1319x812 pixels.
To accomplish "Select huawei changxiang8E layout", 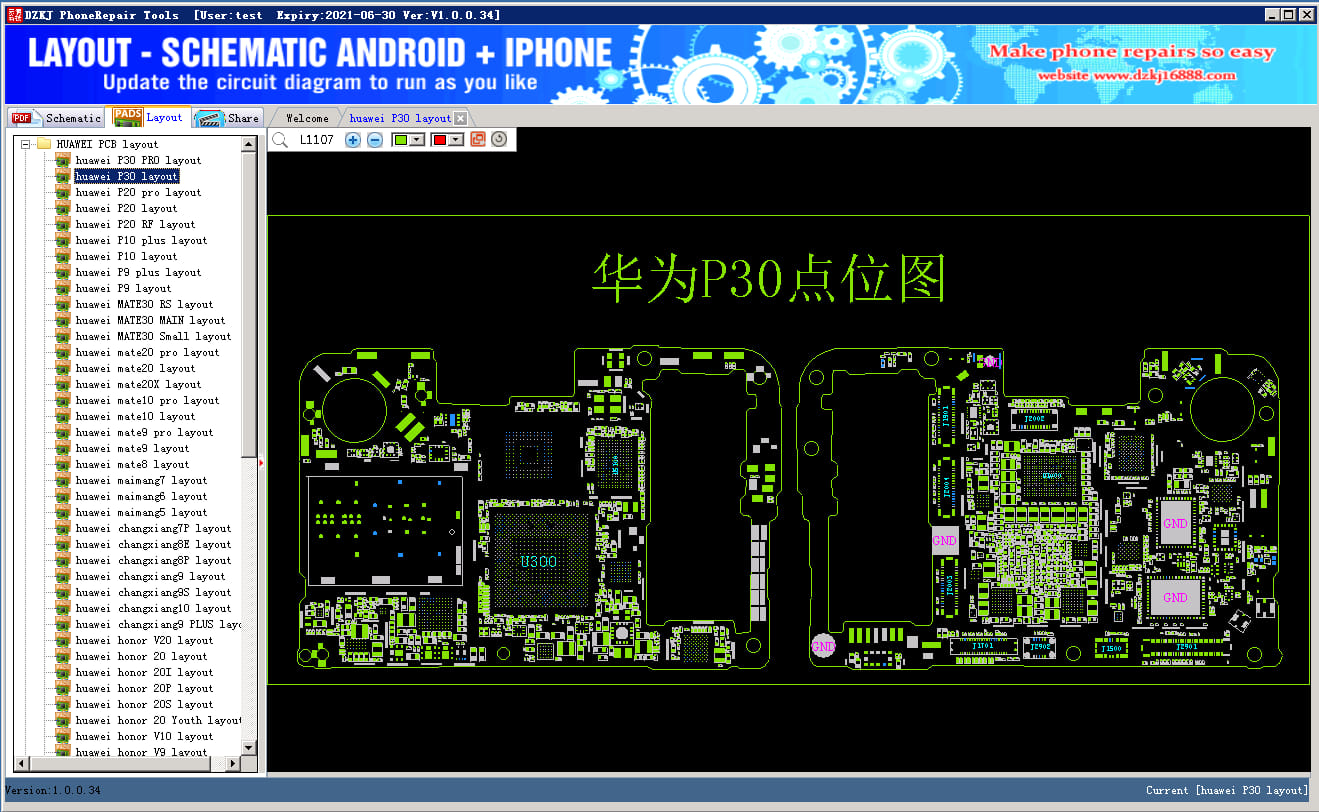I will [153, 544].
